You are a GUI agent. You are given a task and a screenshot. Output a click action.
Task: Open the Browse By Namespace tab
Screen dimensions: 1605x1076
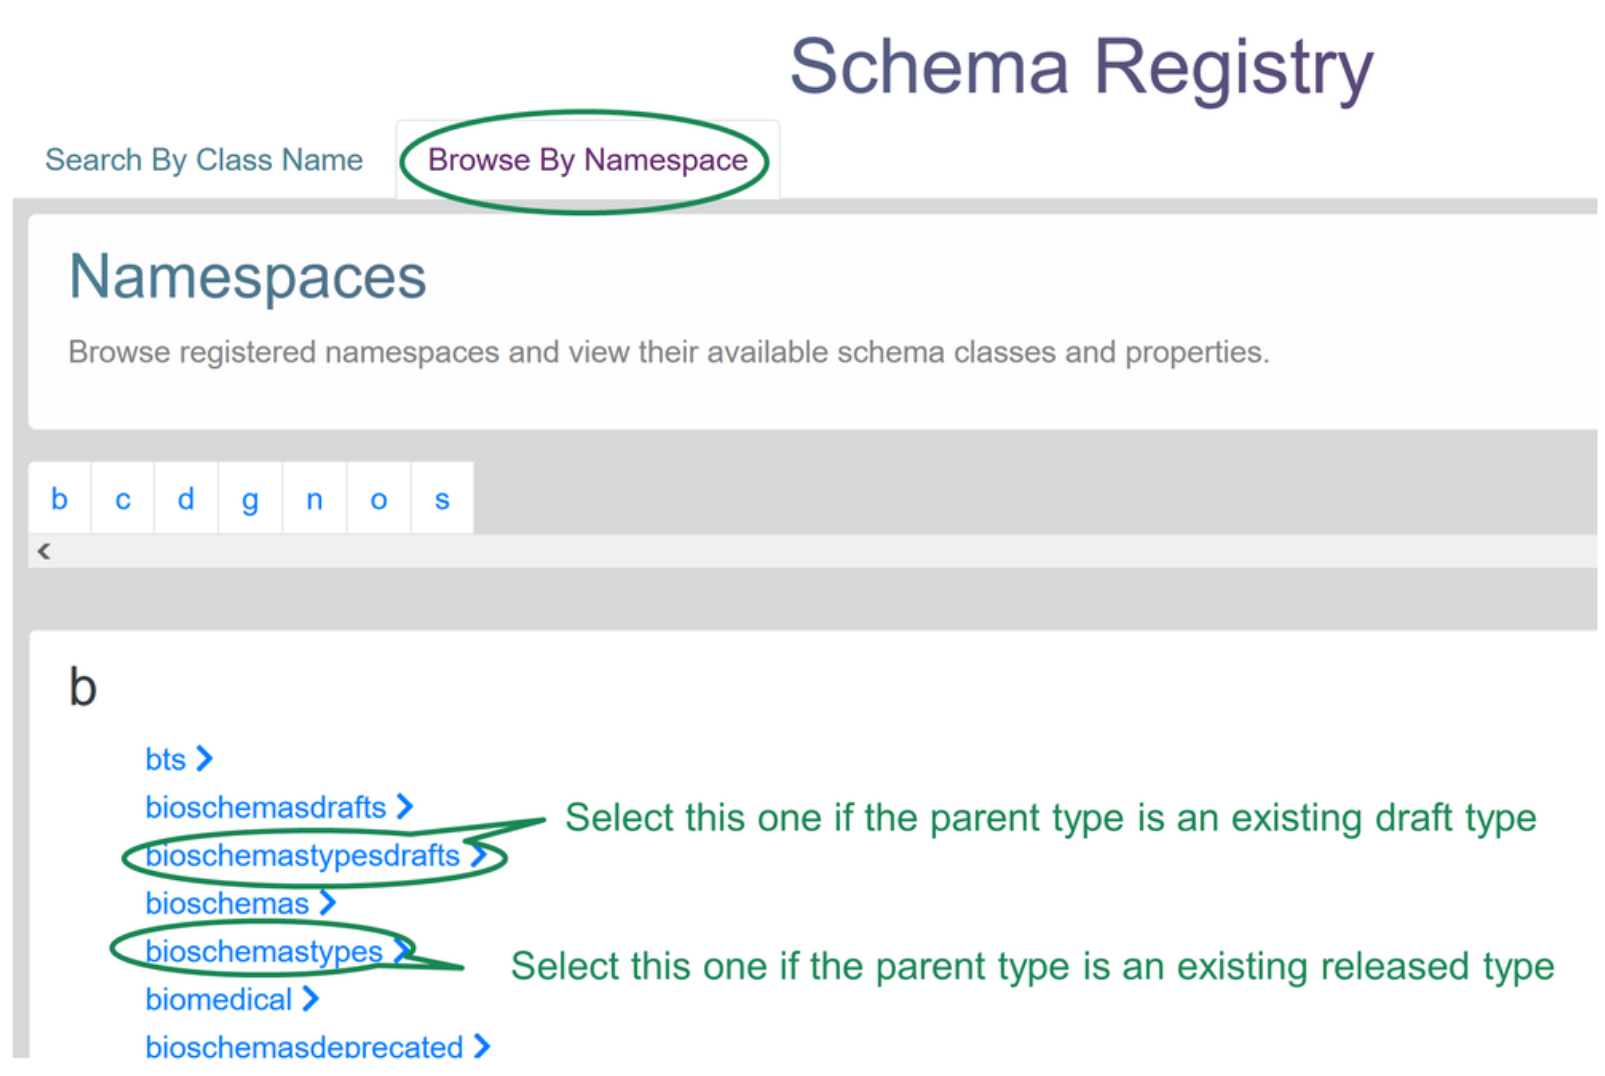click(588, 160)
